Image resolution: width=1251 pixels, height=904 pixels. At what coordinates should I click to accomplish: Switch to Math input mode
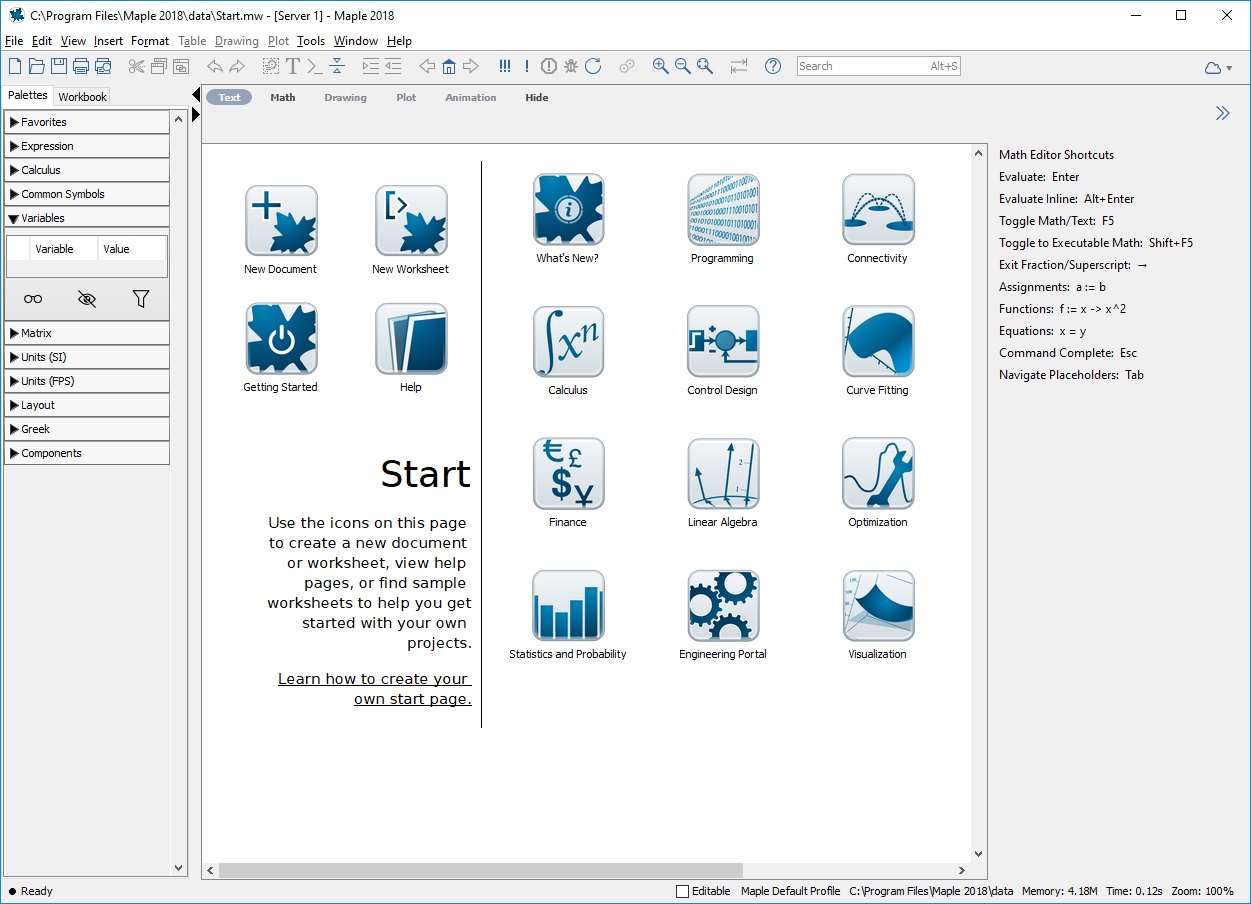(283, 98)
